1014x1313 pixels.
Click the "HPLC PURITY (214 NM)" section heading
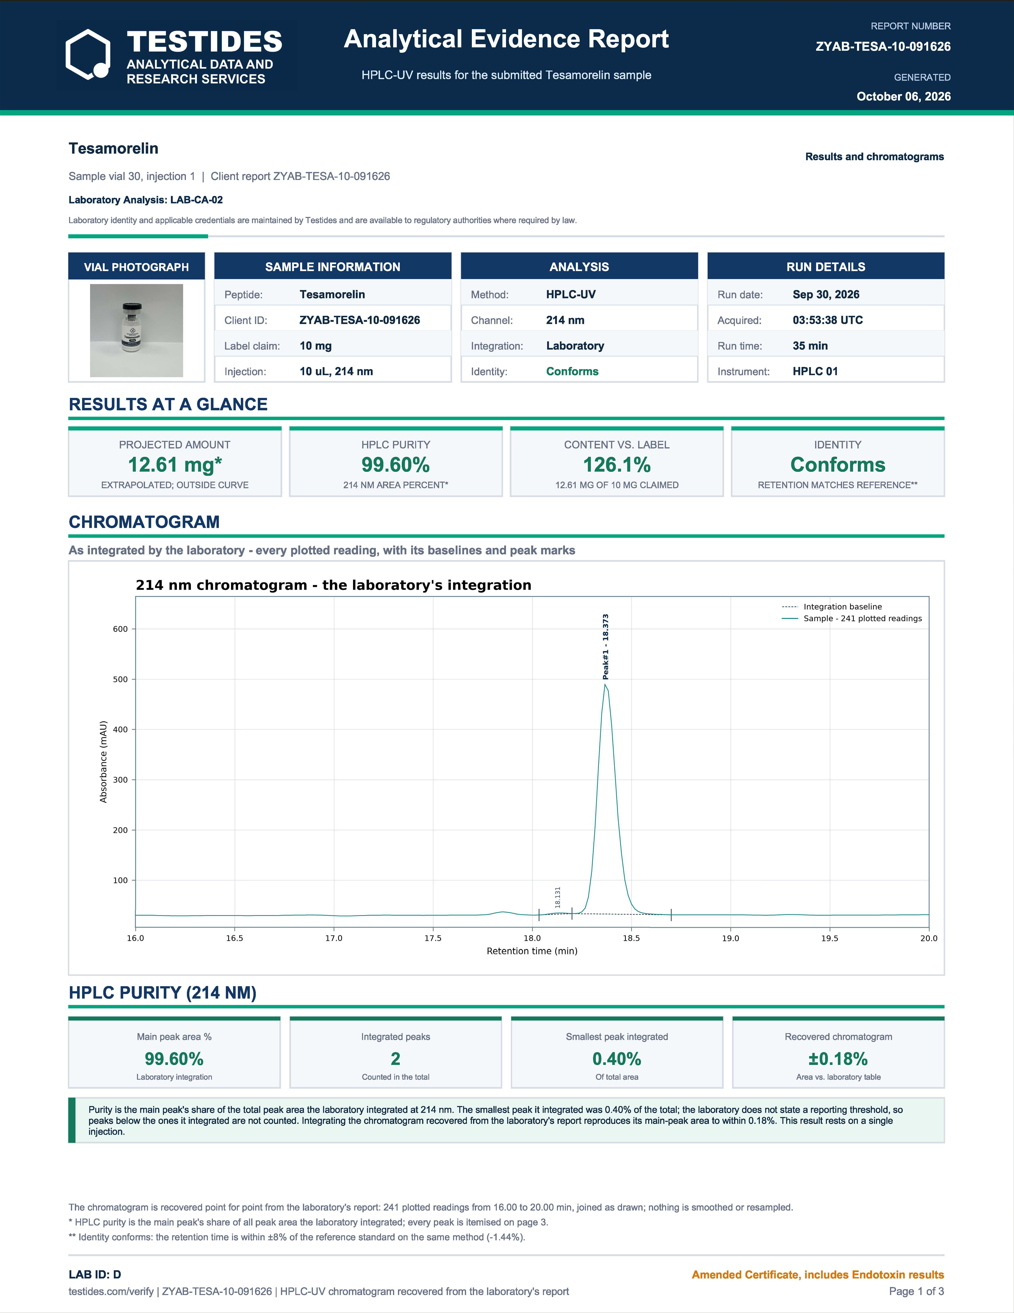coord(163,993)
